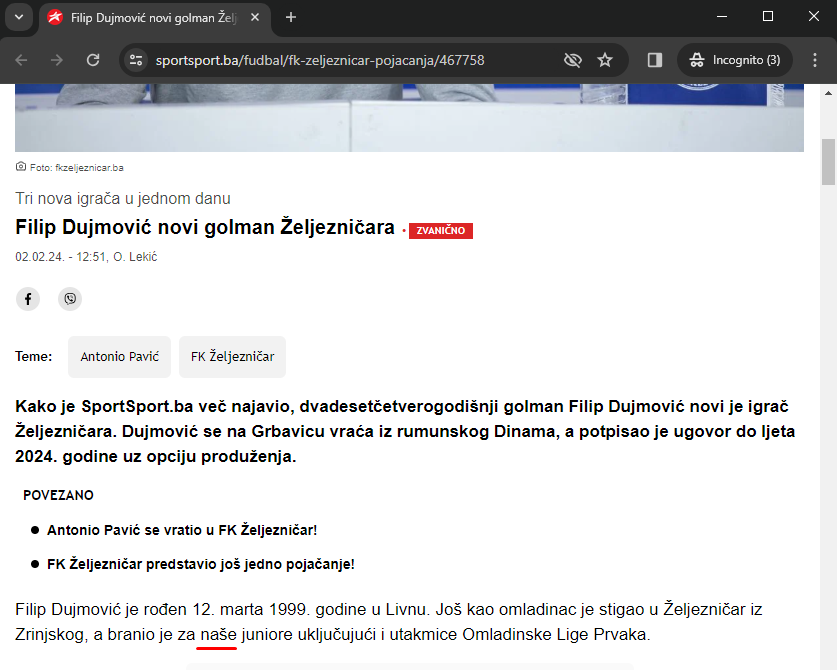
Task: Click the page vertical scrollbar thumb
Action: pyautogui.click(x=828, y=162)
